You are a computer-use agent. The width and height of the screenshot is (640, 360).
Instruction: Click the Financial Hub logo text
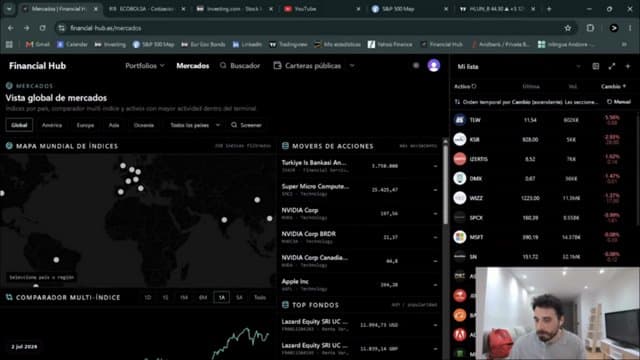point(37,66)
